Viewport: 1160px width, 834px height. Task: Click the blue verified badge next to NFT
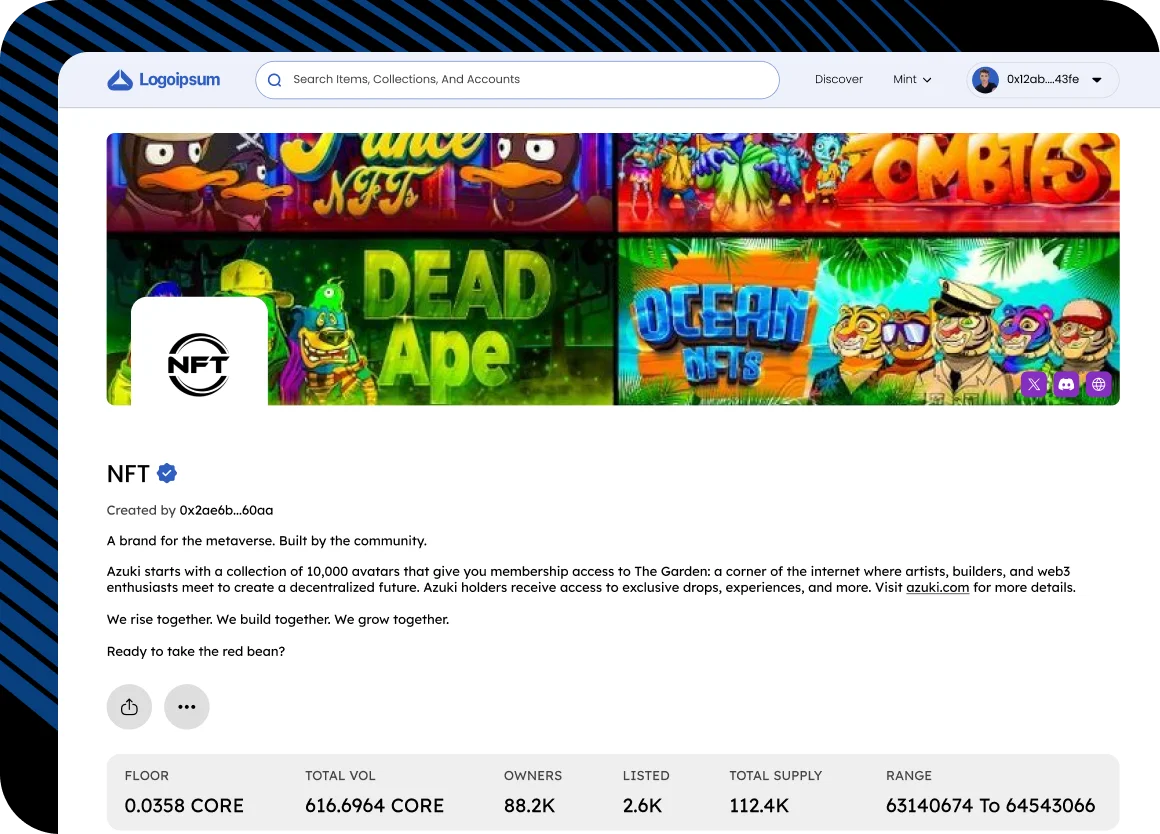click(167, 473)
